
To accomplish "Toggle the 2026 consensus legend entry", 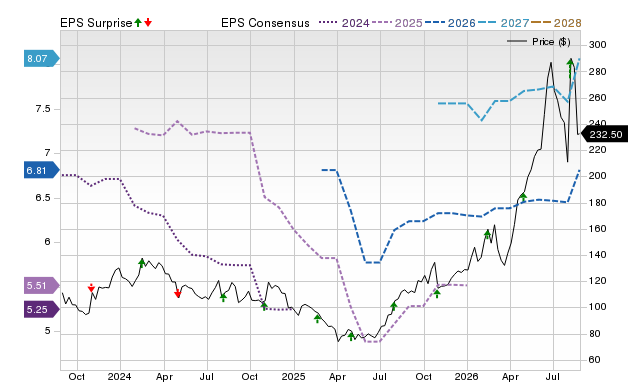I will [450, 23].
